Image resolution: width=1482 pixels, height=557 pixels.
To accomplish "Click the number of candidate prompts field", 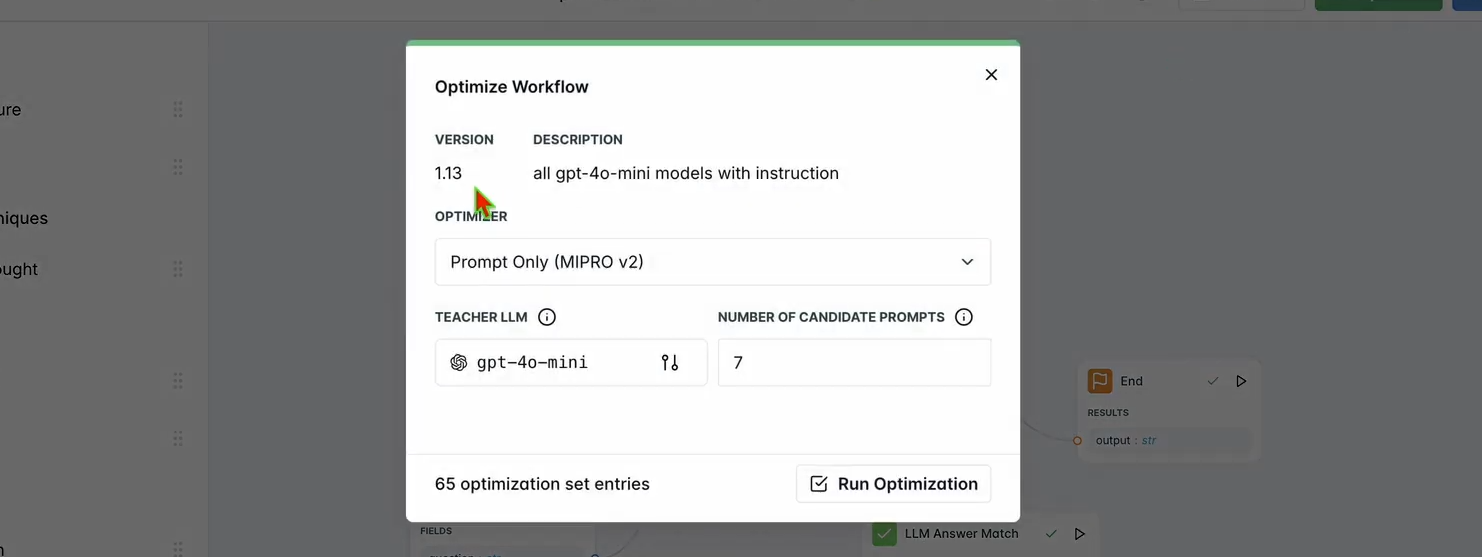I will (854, 362).
